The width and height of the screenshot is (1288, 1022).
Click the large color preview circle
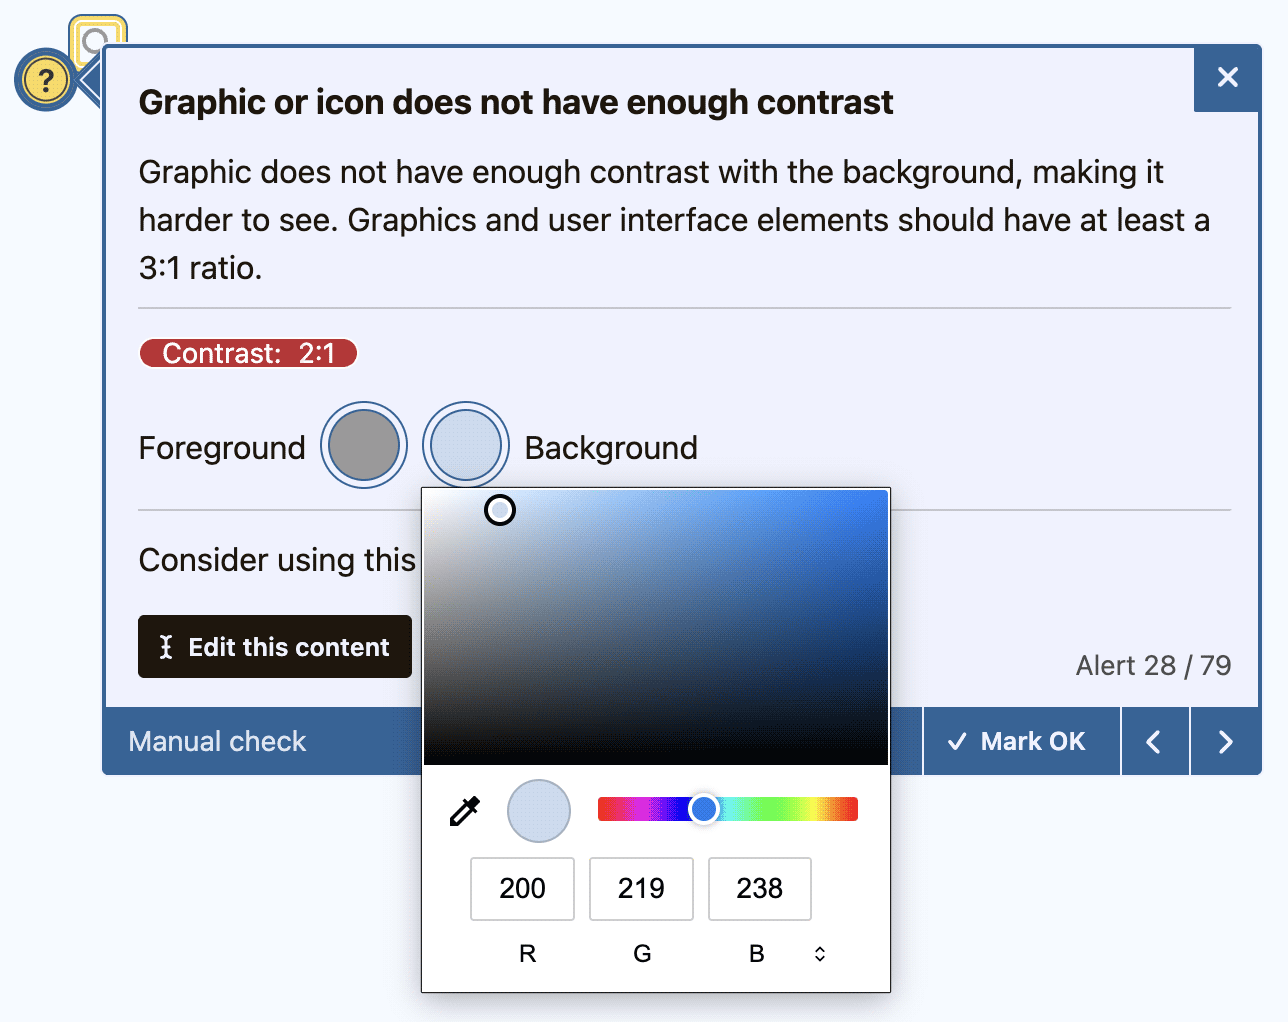coord(538,811)
